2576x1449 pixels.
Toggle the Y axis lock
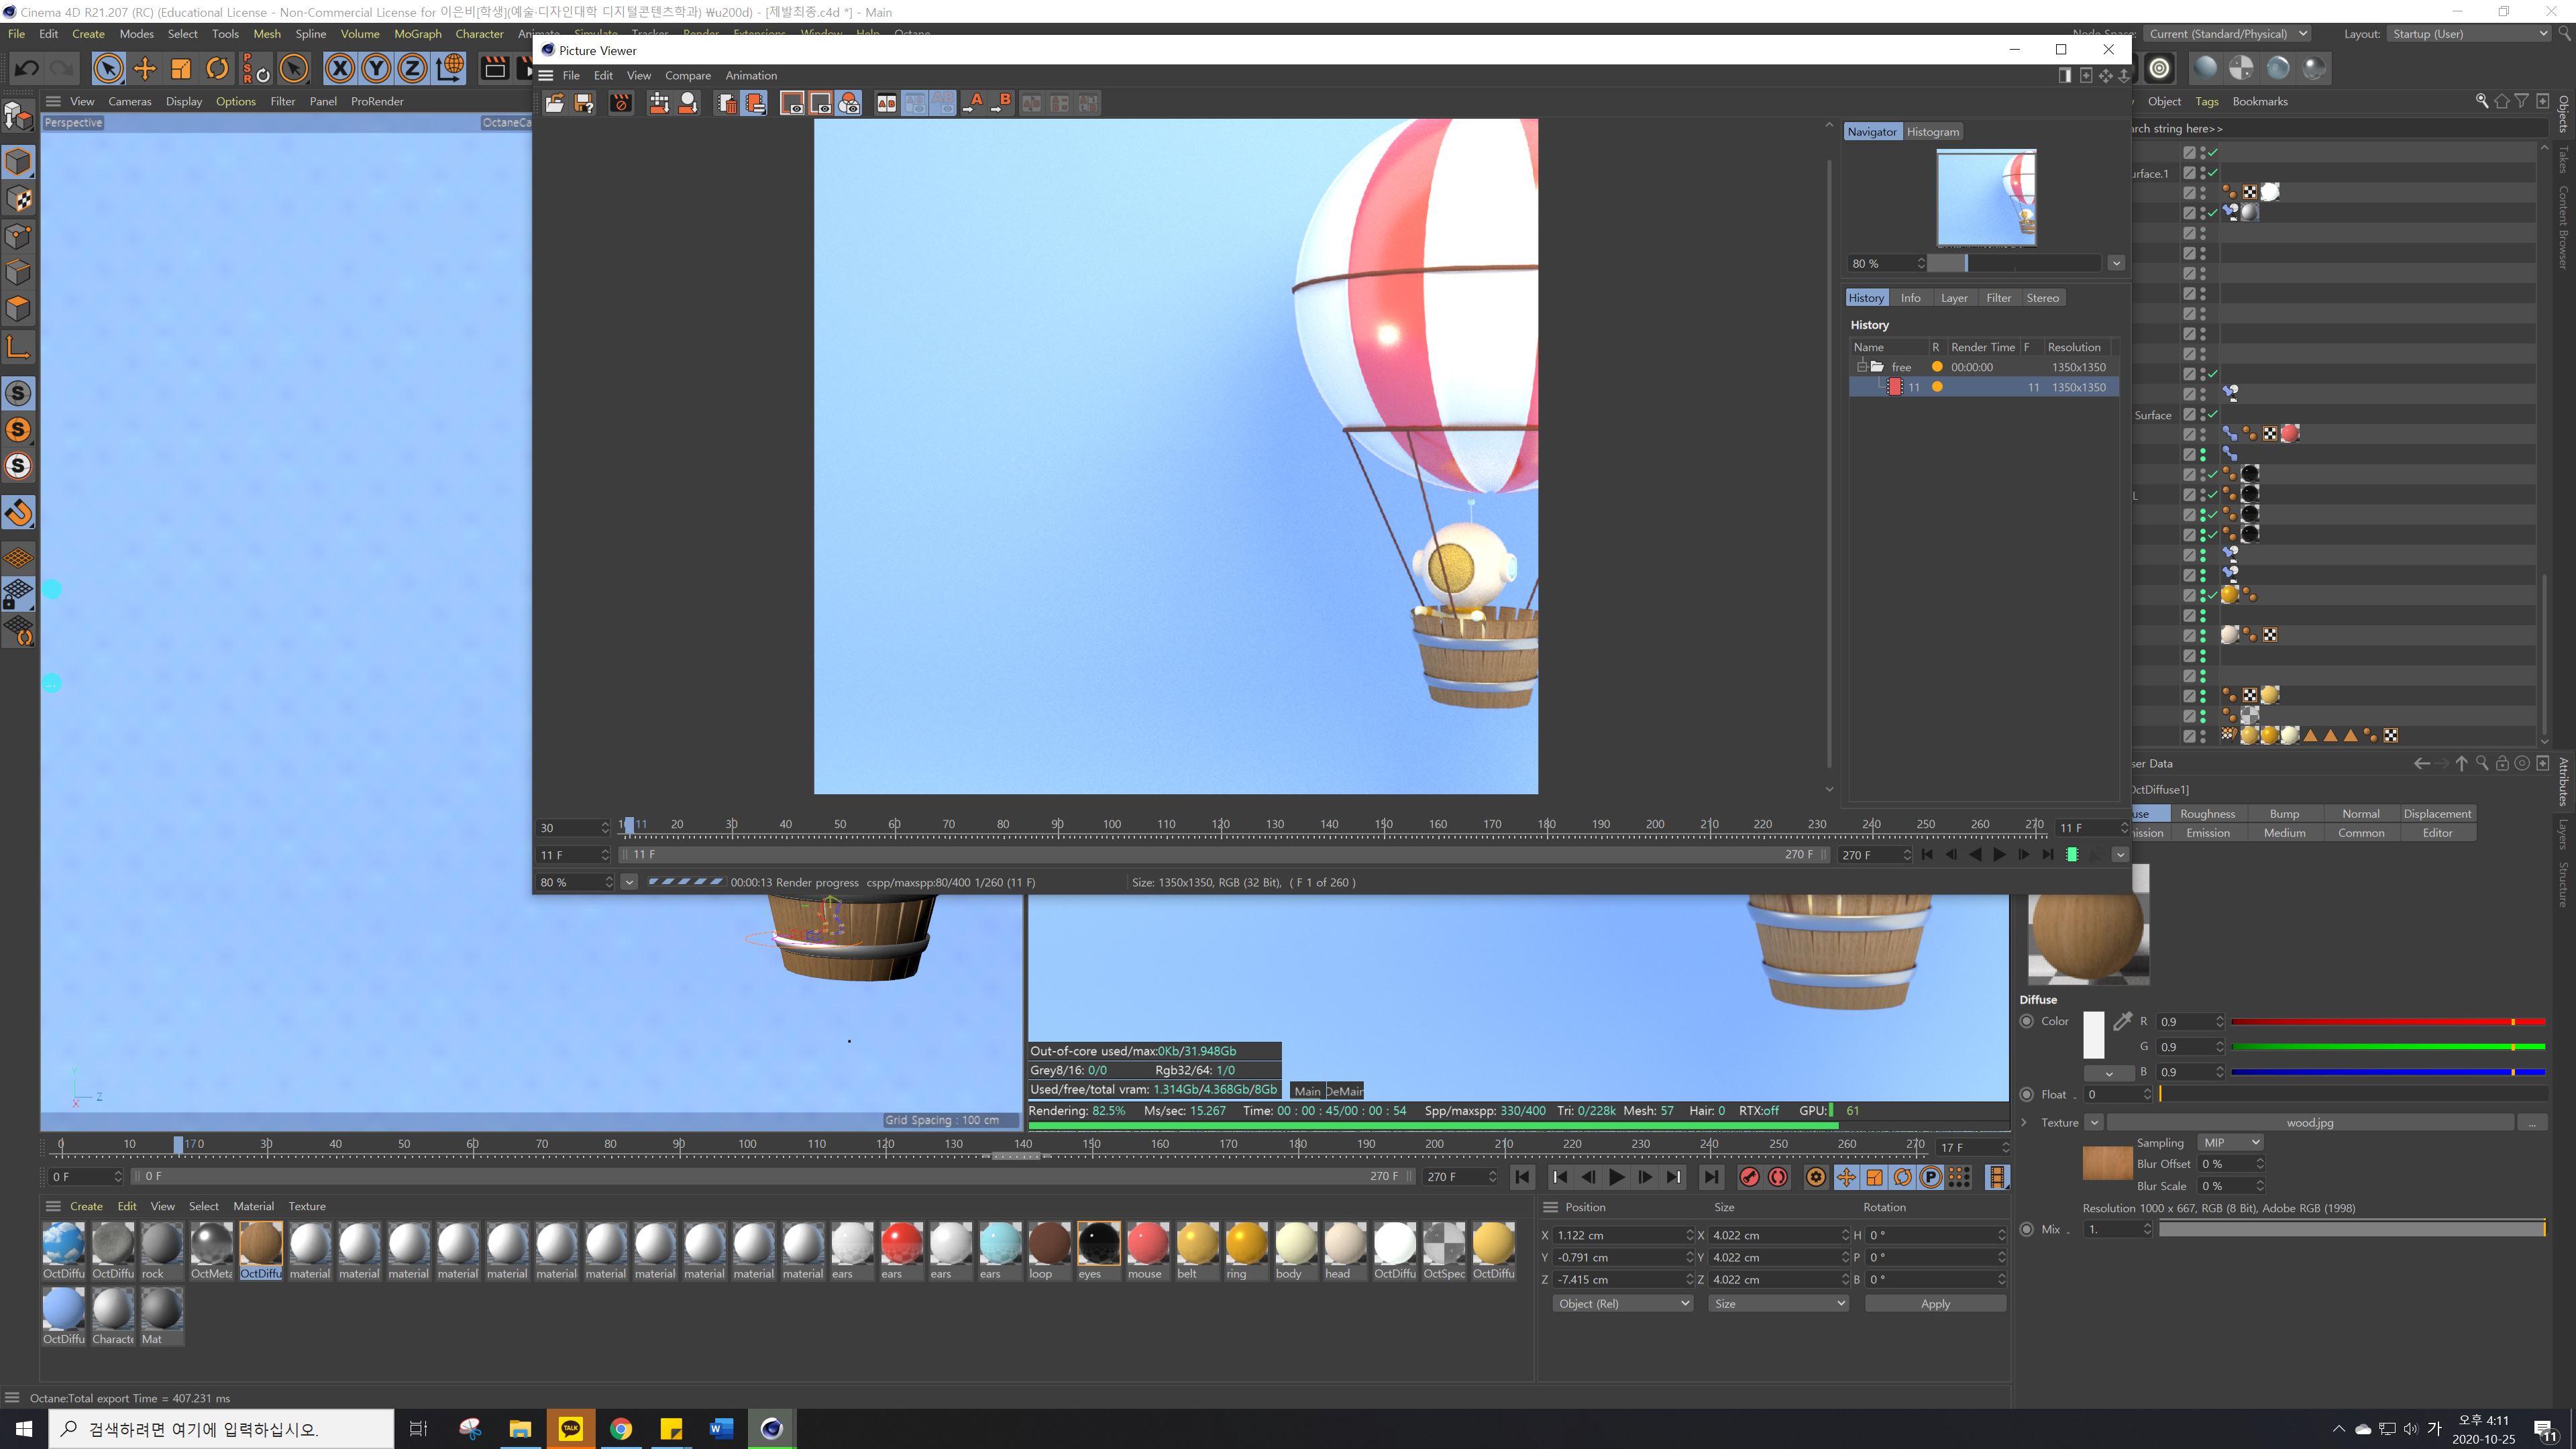pos(376,68)
